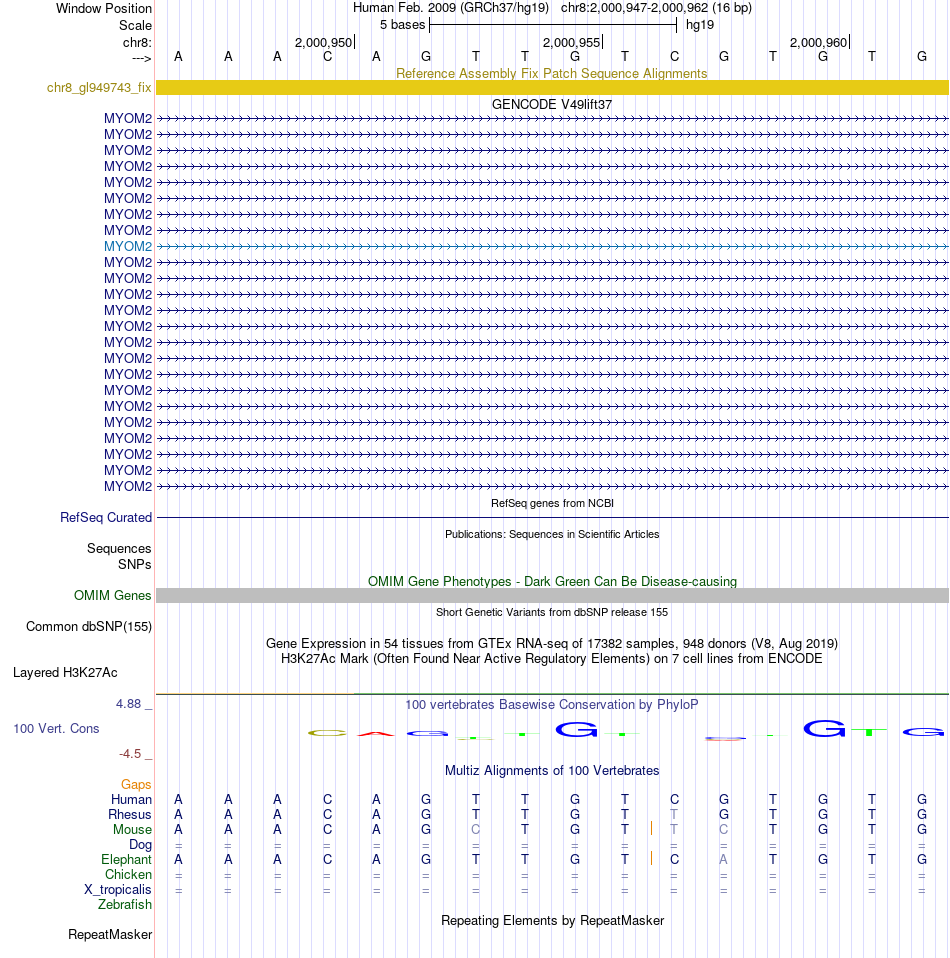
Task: Select the Rhesus alignment row label
Action: [130, 814]
